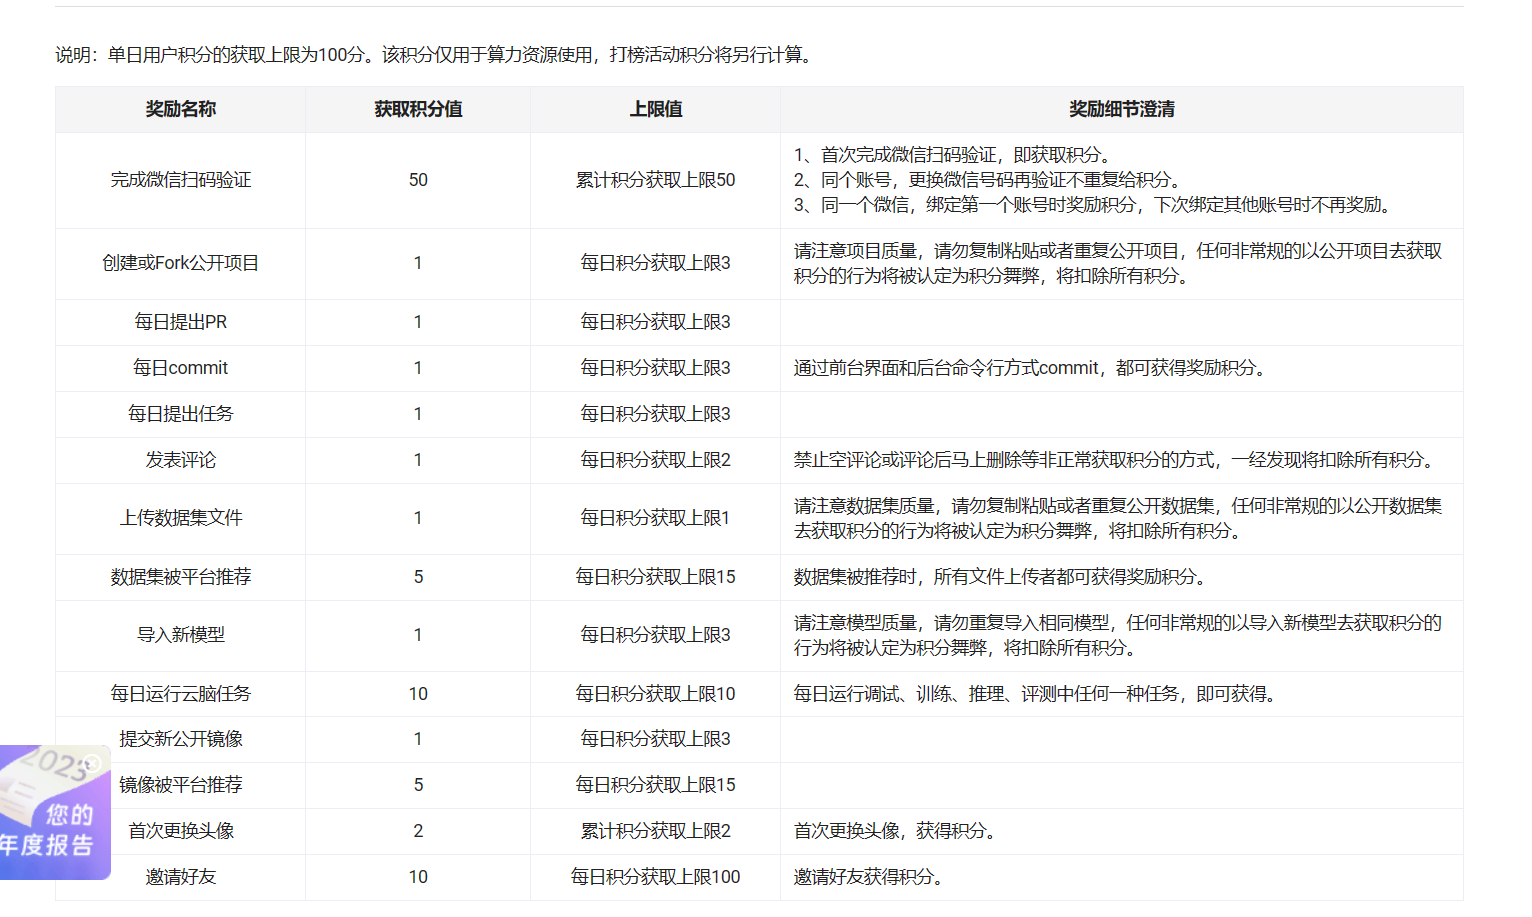Click the 获取积分值 column header
Image resolution: width=1532 pixels, height=917 pixels.
click(418, 109)
